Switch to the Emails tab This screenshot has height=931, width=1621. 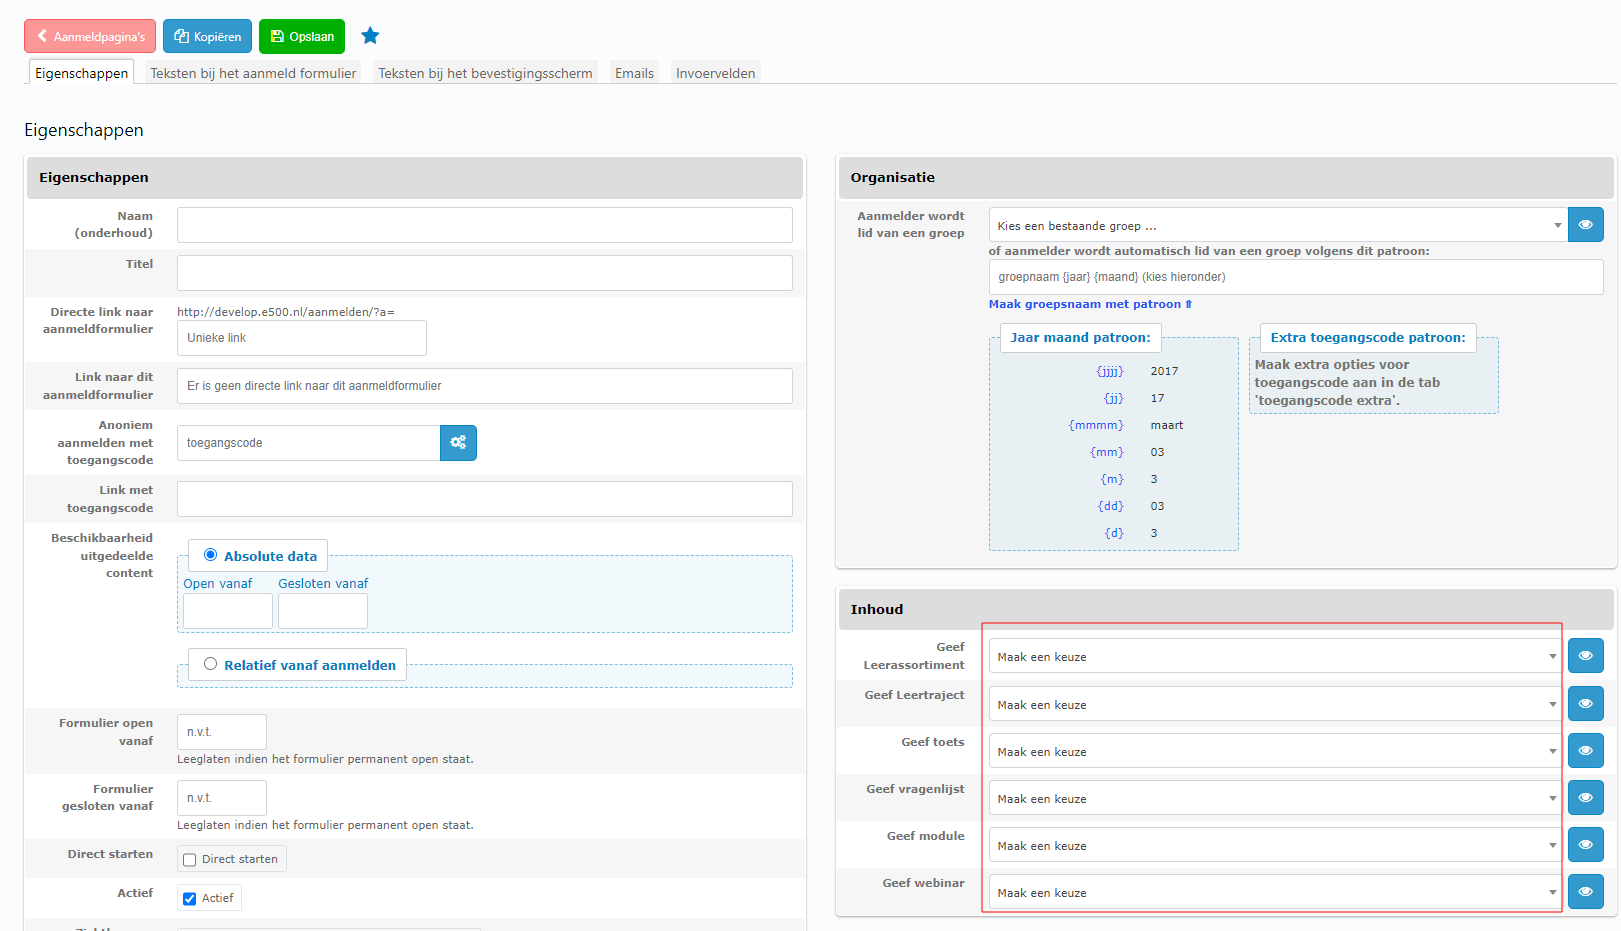pyautogui.click(x=634, y=73)
